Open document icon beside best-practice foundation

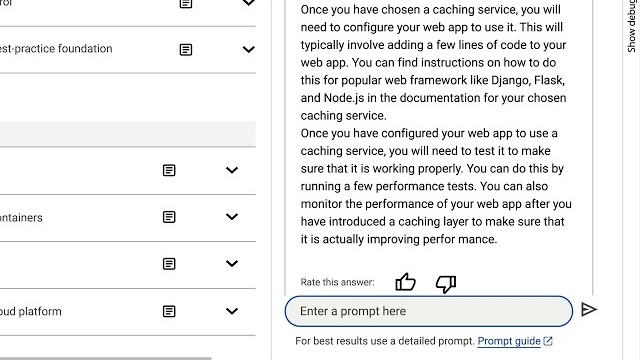point(186,50)
